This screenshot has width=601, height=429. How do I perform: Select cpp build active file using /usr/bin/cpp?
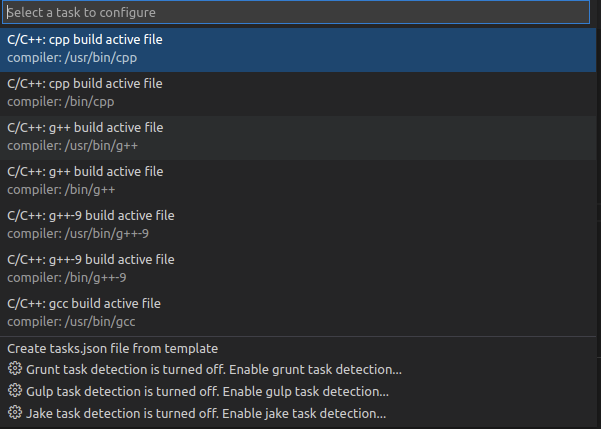85,40
